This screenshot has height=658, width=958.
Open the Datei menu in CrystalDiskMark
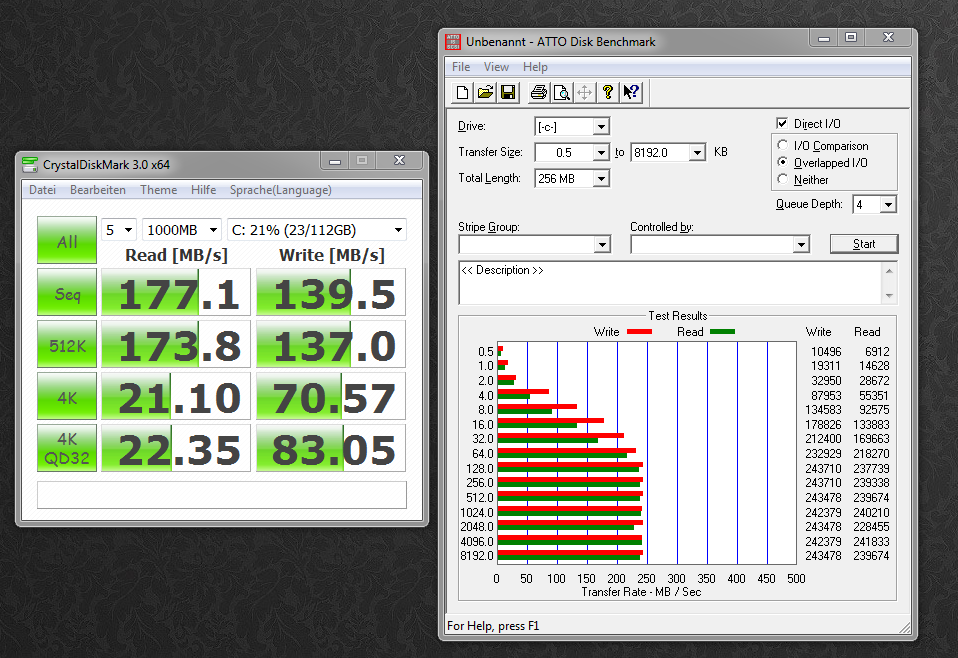coord(42,189)
